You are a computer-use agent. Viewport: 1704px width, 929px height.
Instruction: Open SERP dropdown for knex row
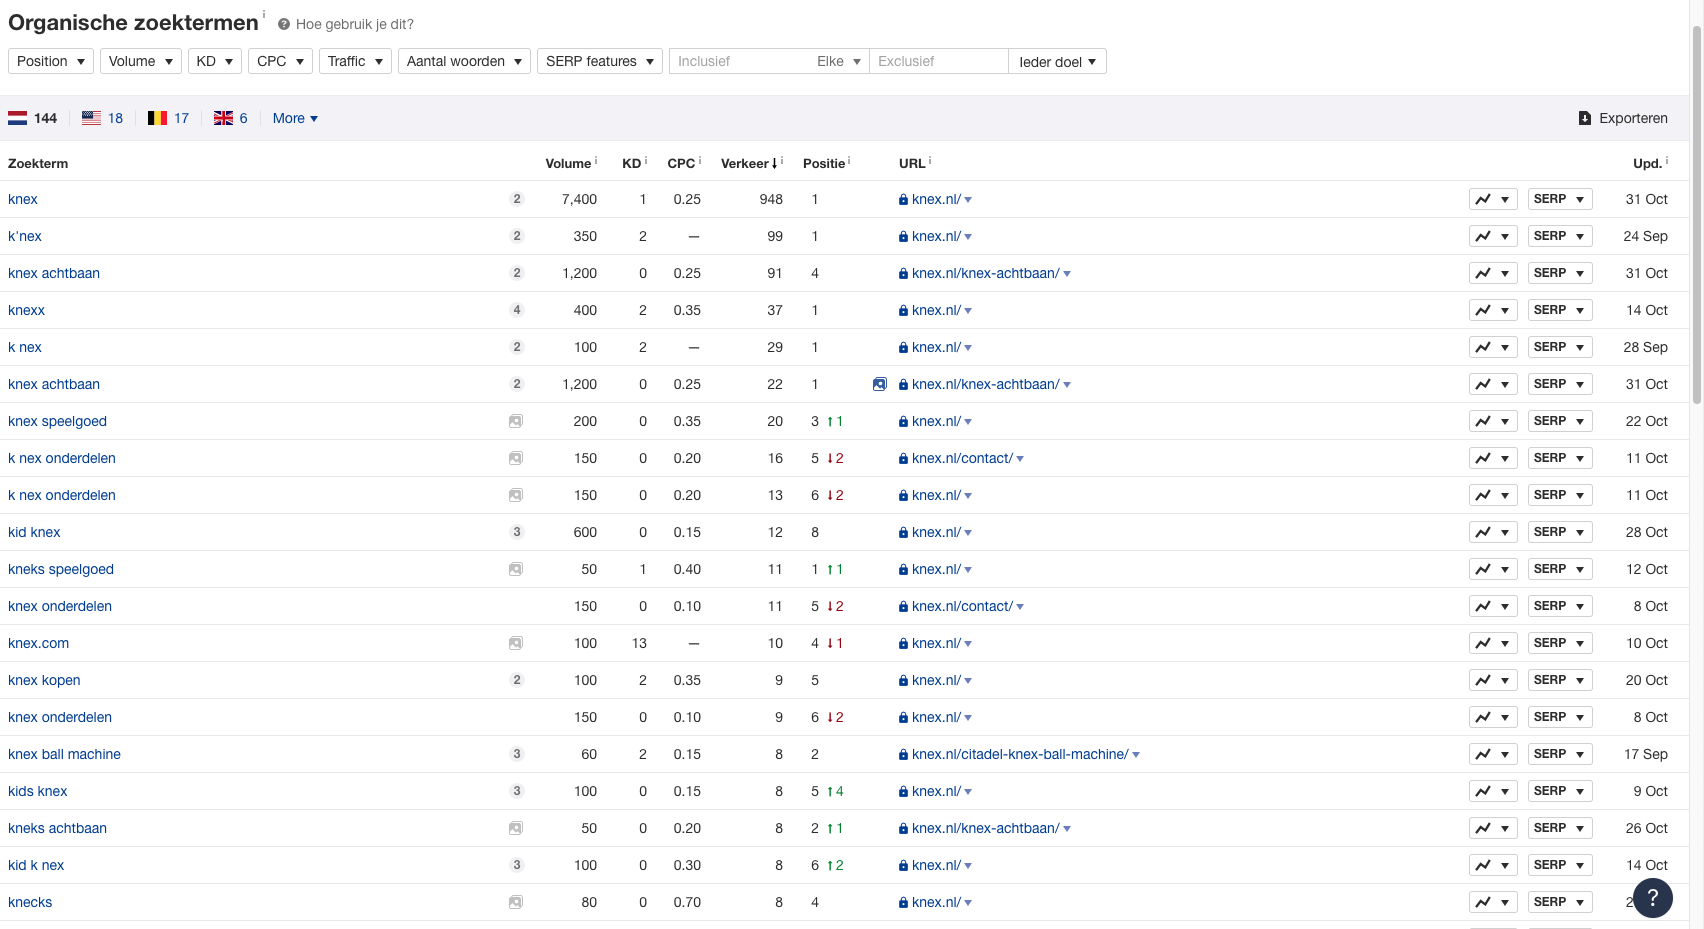pyautogui.click(x=1559, y=199)
